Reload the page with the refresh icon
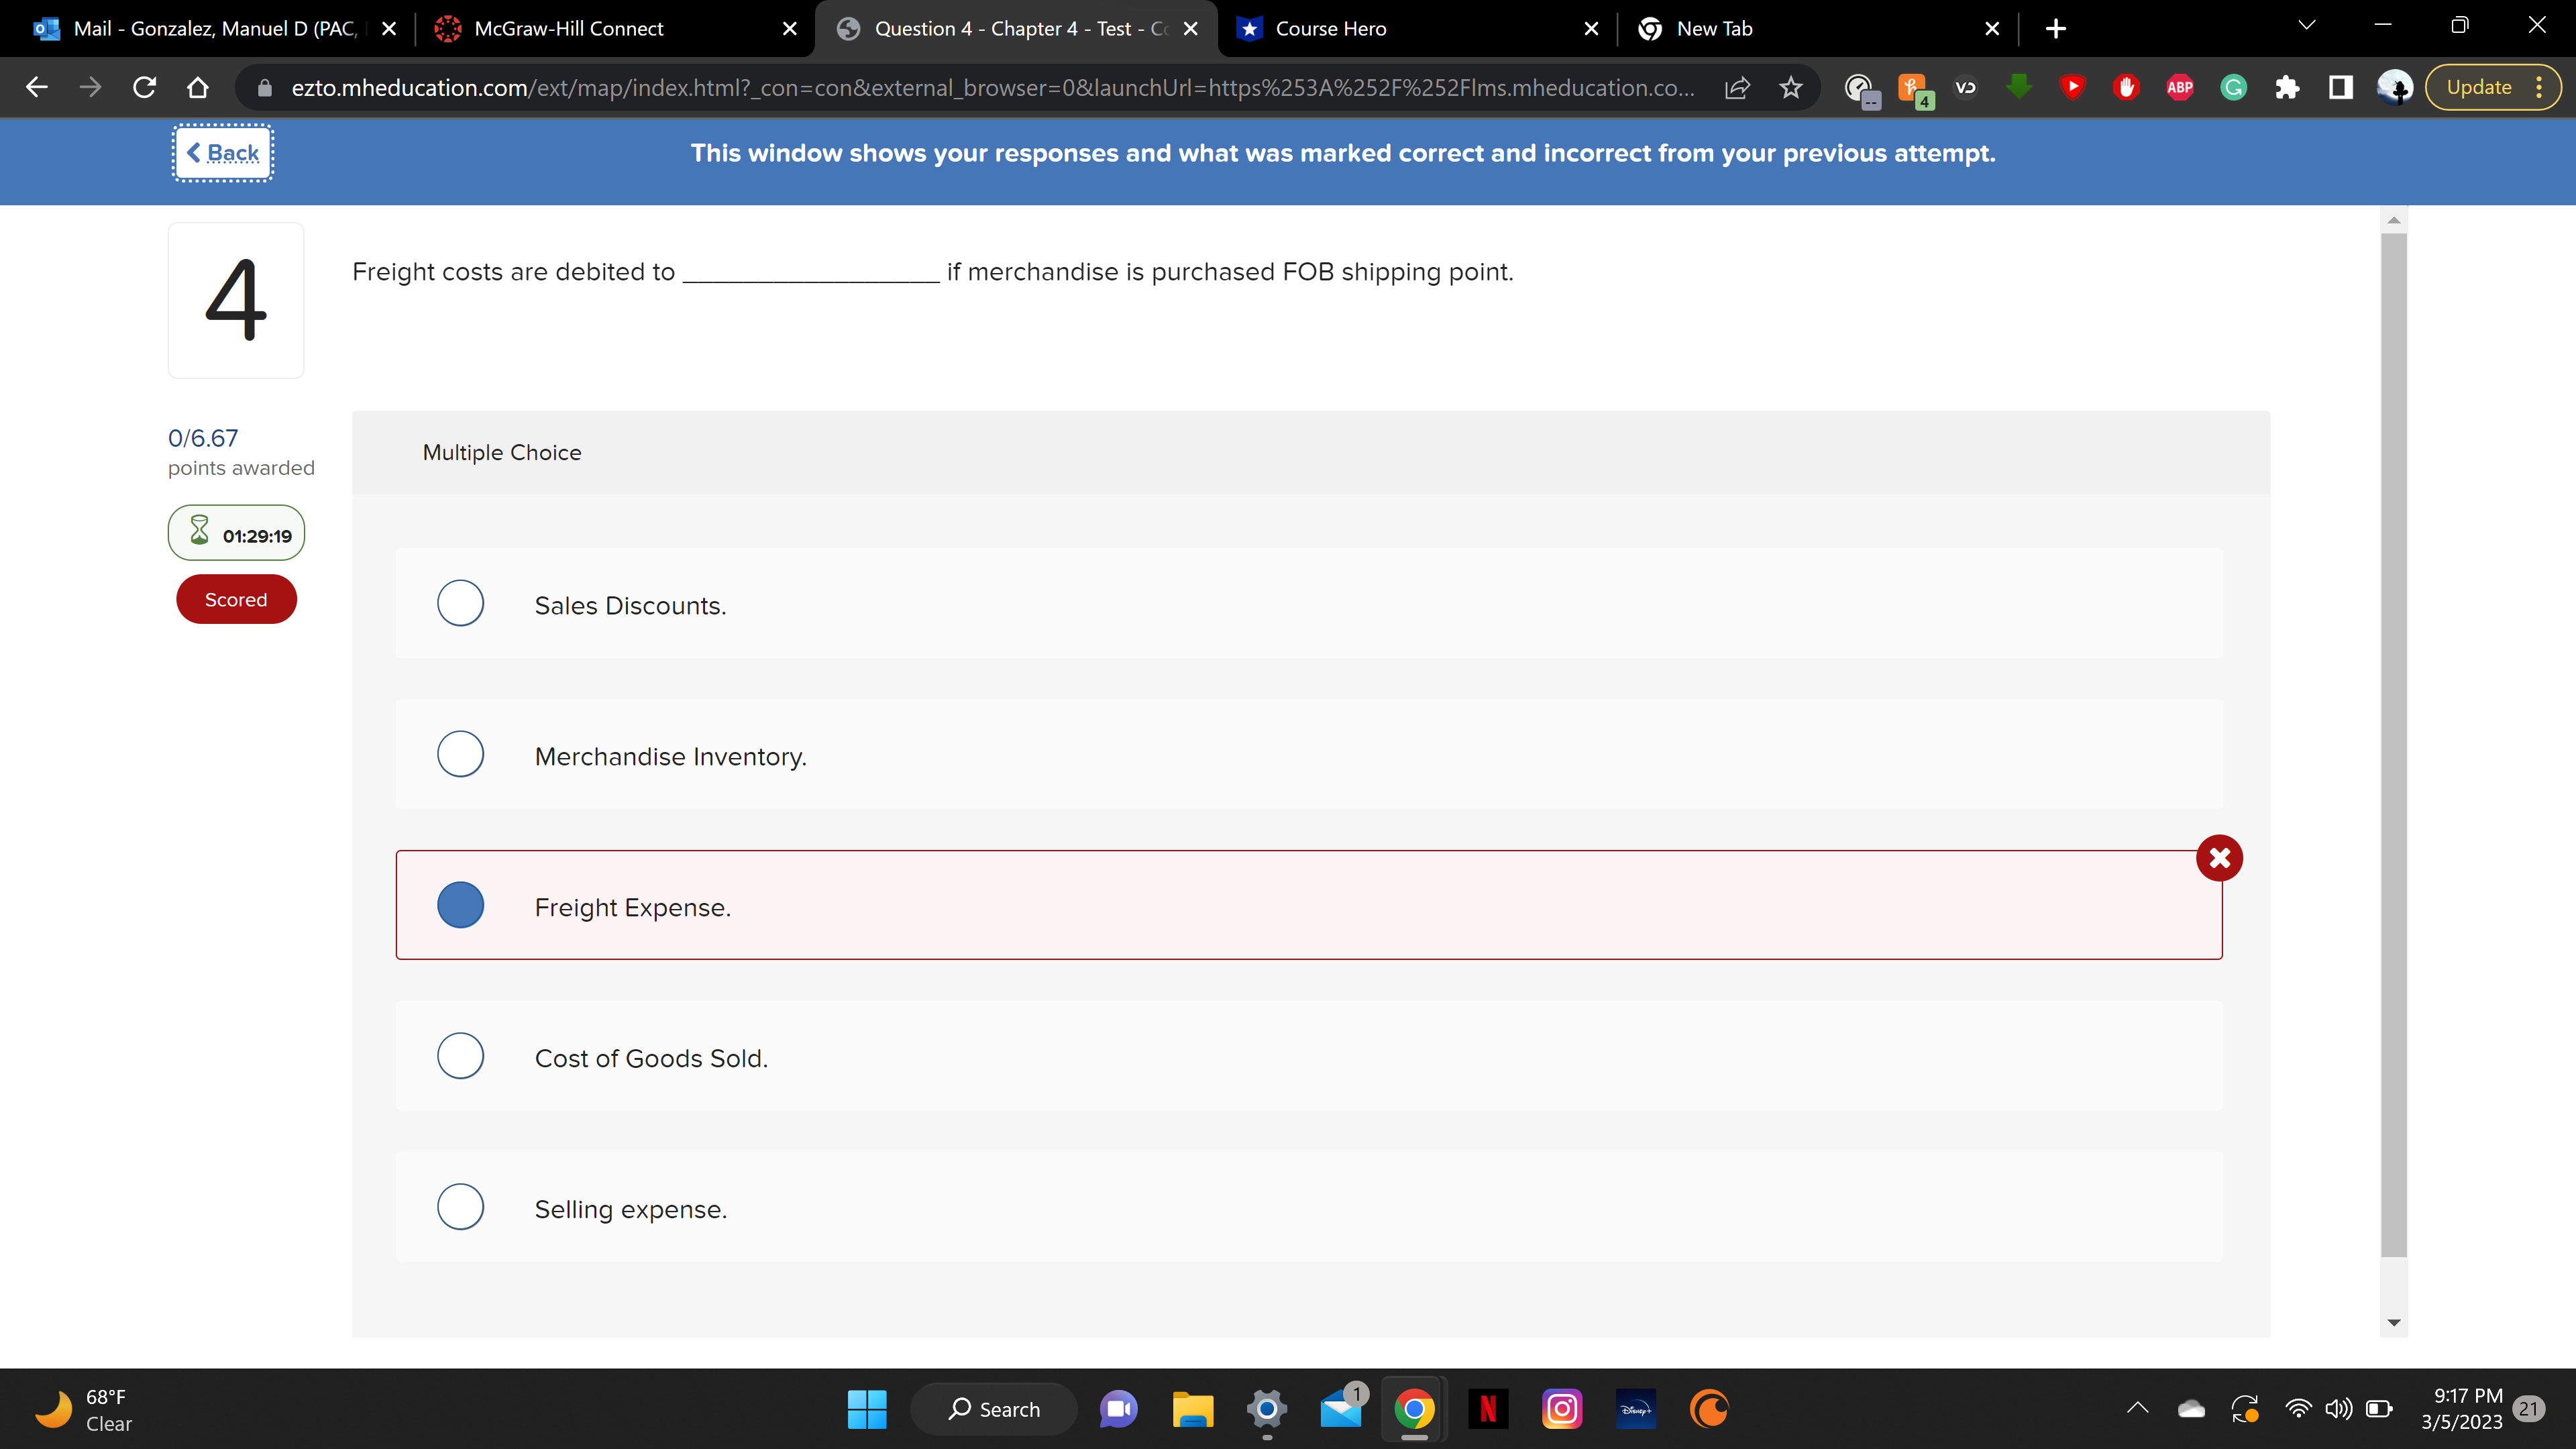Viewport: 2576px width, 1449px height. 144,88
